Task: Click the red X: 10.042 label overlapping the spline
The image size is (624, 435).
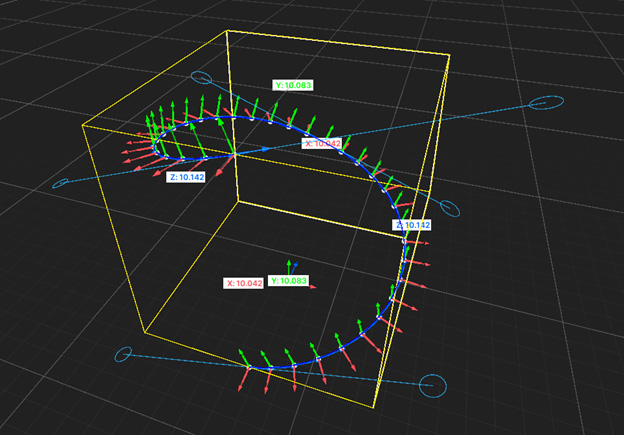Action: click(x=322, y=143)
